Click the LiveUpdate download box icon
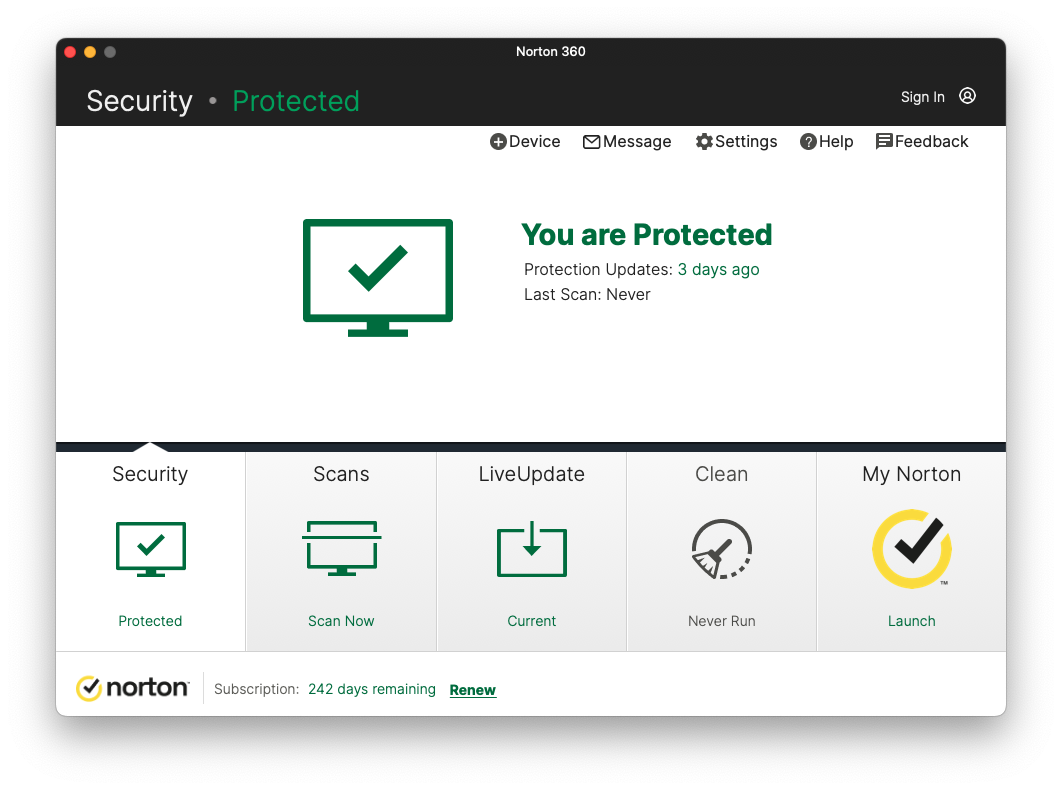This screenshot has width=1062, height=790. (531, 549)
